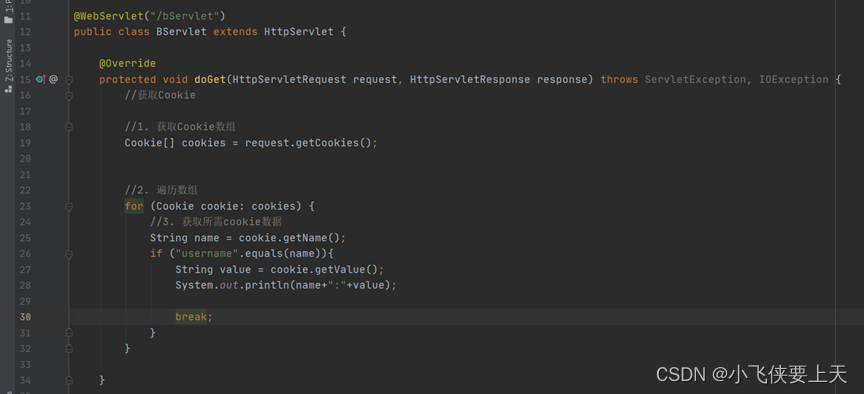
Task: Click the doGet method name
Action: tap(210, 79)
